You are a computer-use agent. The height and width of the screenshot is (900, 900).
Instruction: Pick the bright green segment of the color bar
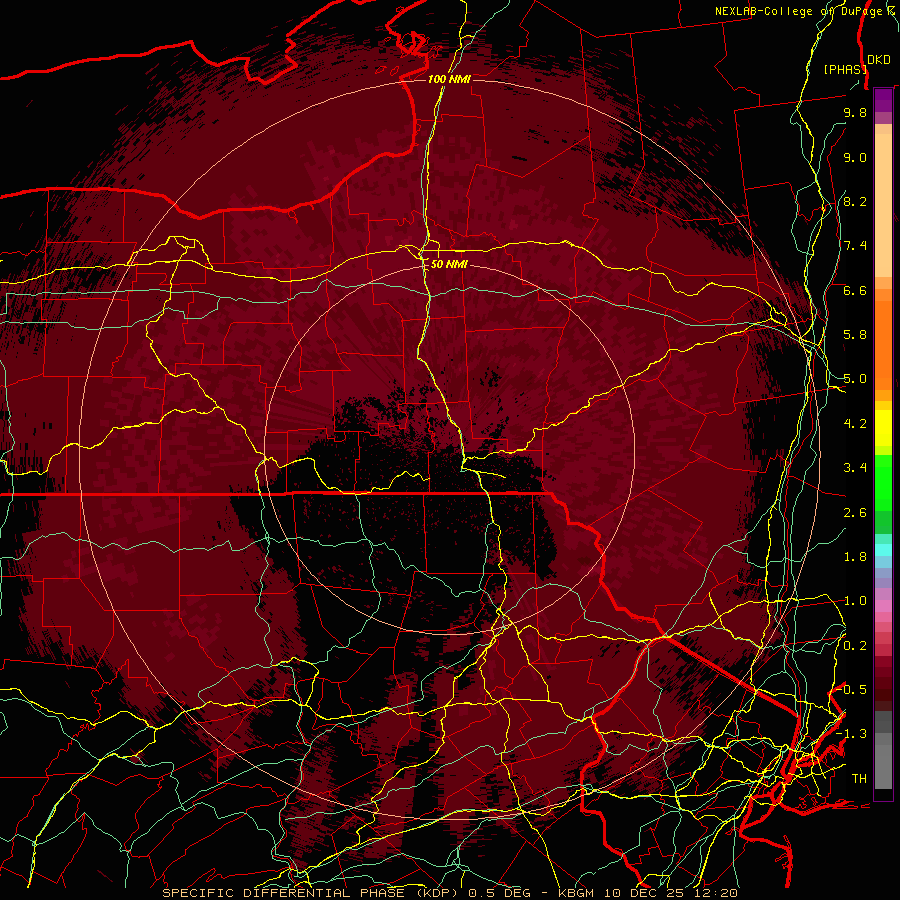883,484
